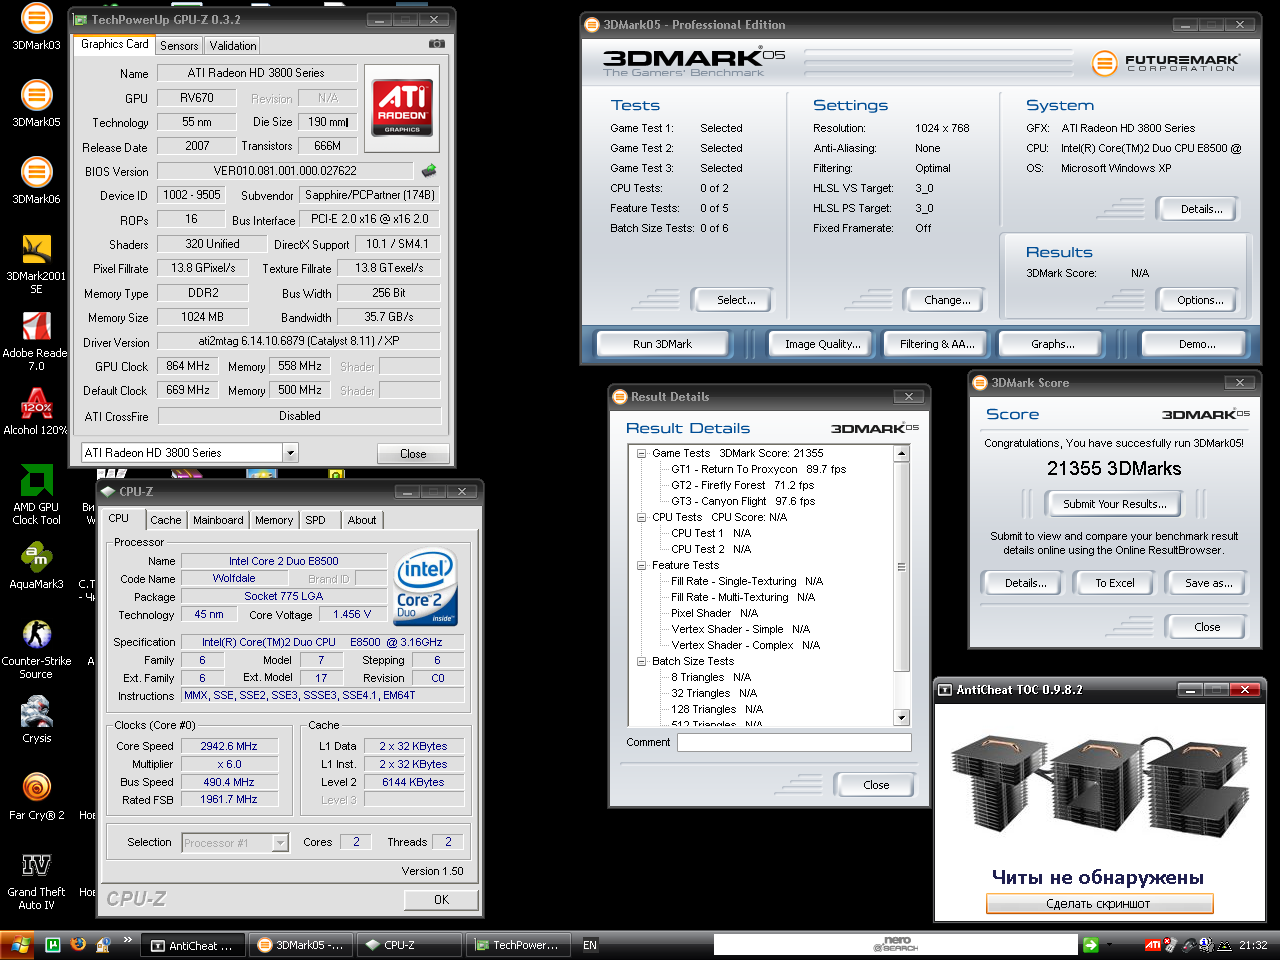Image resolution: width=1280 pixels, height=960 pixels.
Task: Click the Run 3DMark button
Action: (662, 344)
